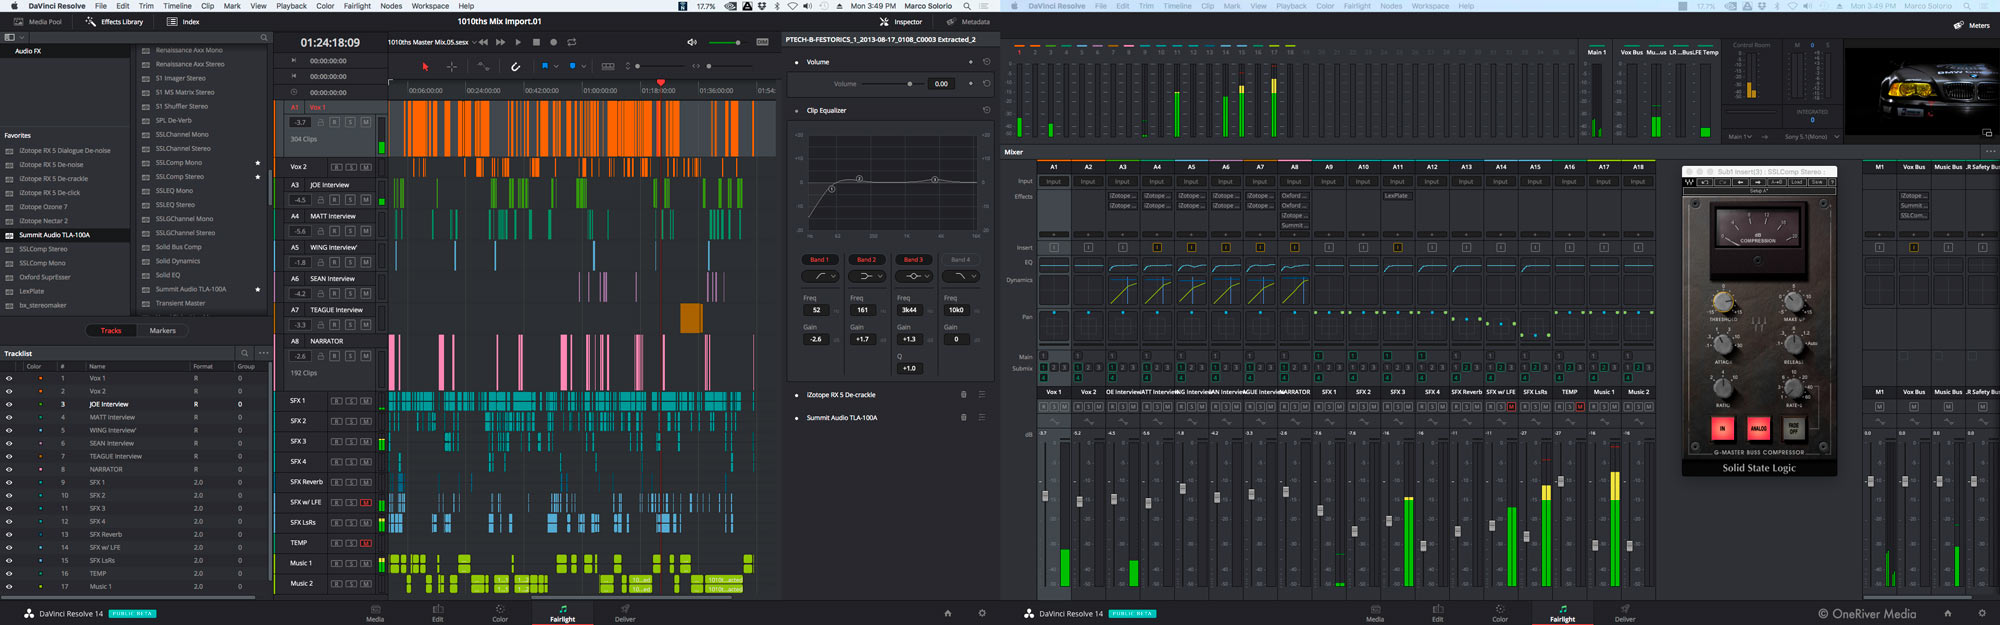The width and height of the screenshot is (2000, 625).
Task: Click the search icon in Tracklist header
Action: pos(244,353)
